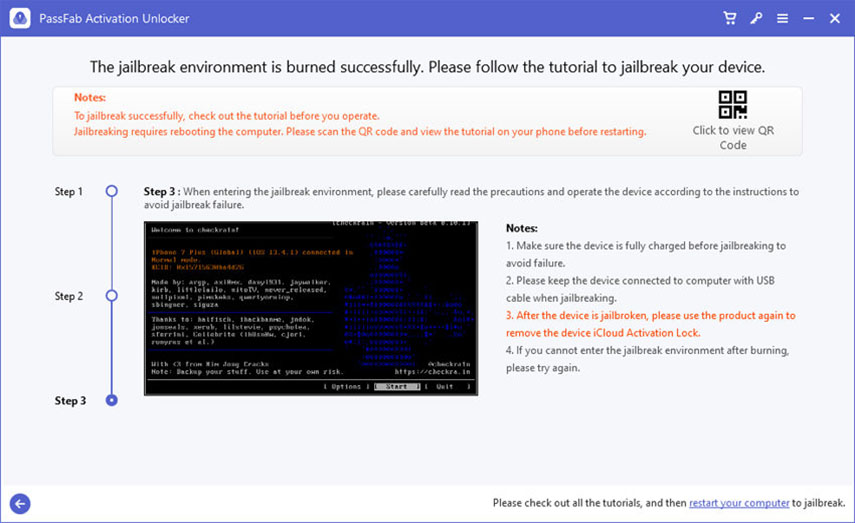
Task: Open the shopping cart purchase icon
Action: [731, 18]
